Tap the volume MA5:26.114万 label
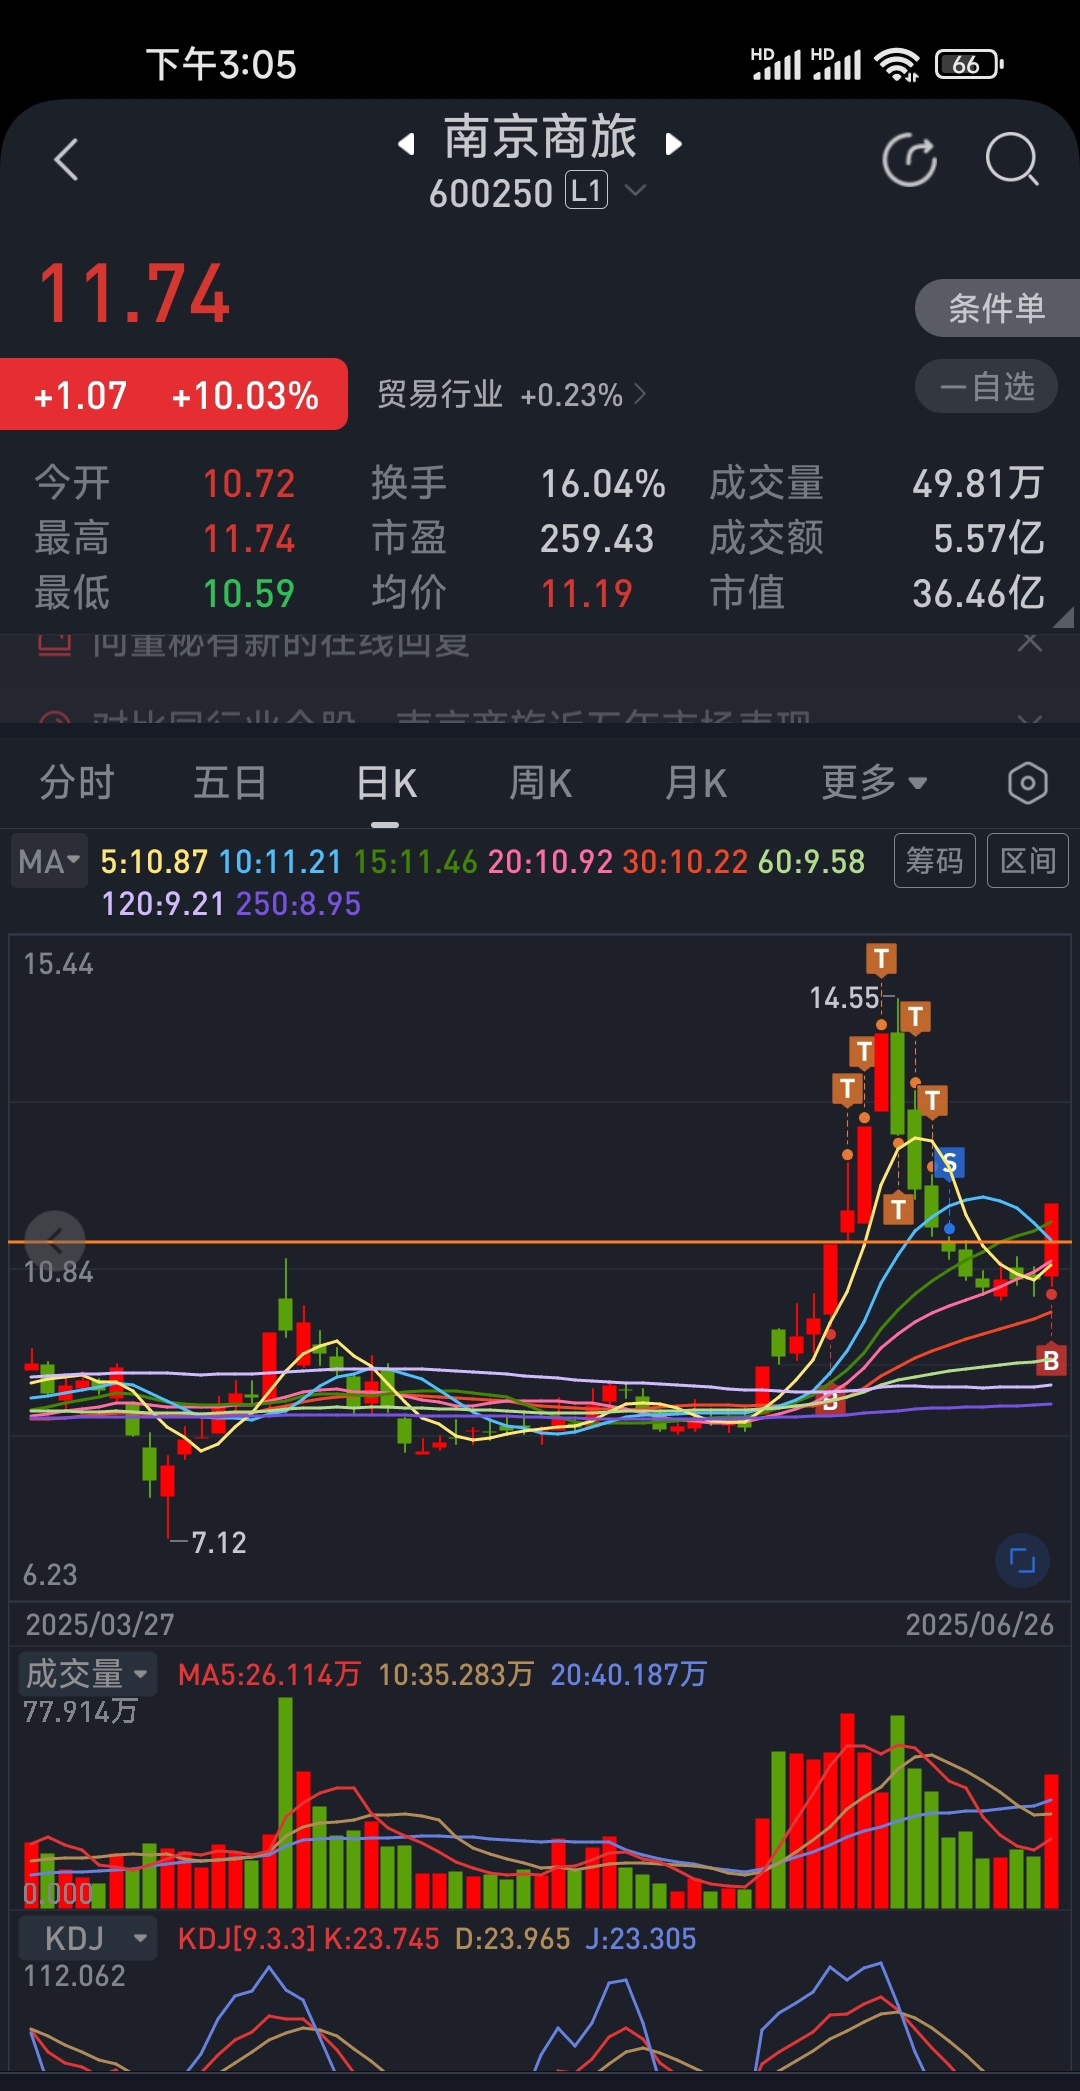 [x=269, y=1674]
